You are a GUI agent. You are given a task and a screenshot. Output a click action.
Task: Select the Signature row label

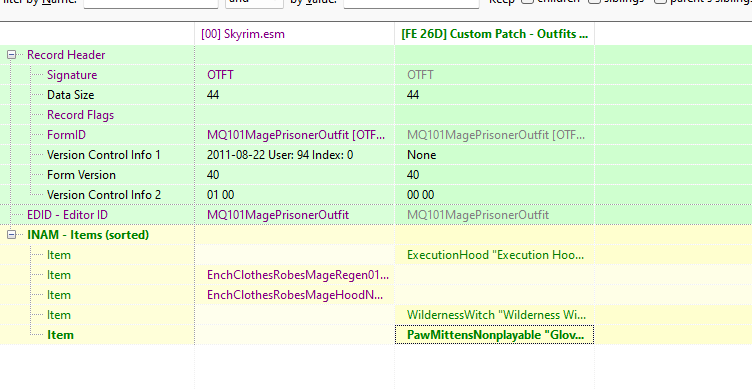tap(72, 75)
